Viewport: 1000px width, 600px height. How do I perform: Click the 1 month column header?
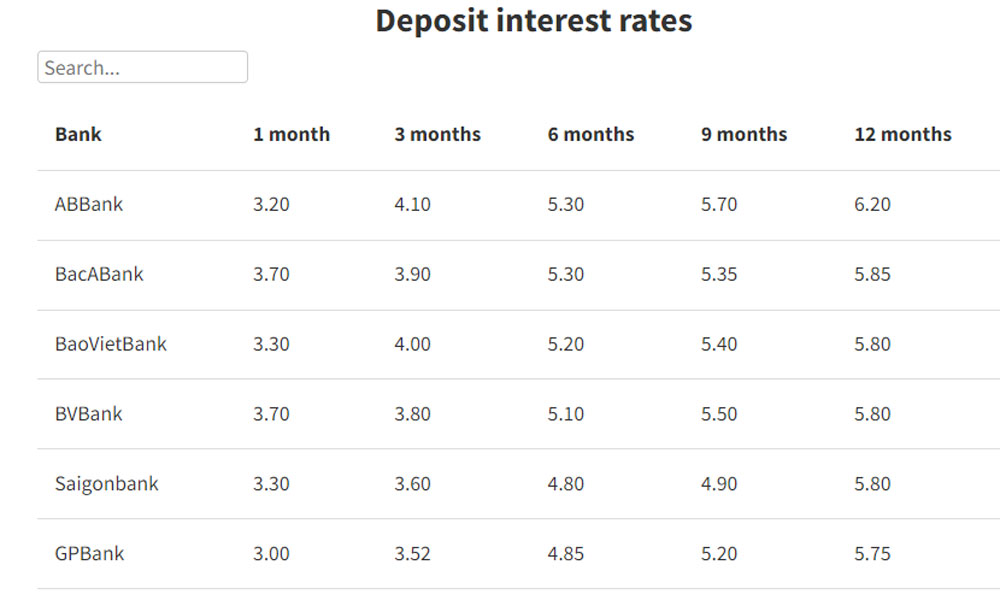pyautogui.click(x=291, y=134)
